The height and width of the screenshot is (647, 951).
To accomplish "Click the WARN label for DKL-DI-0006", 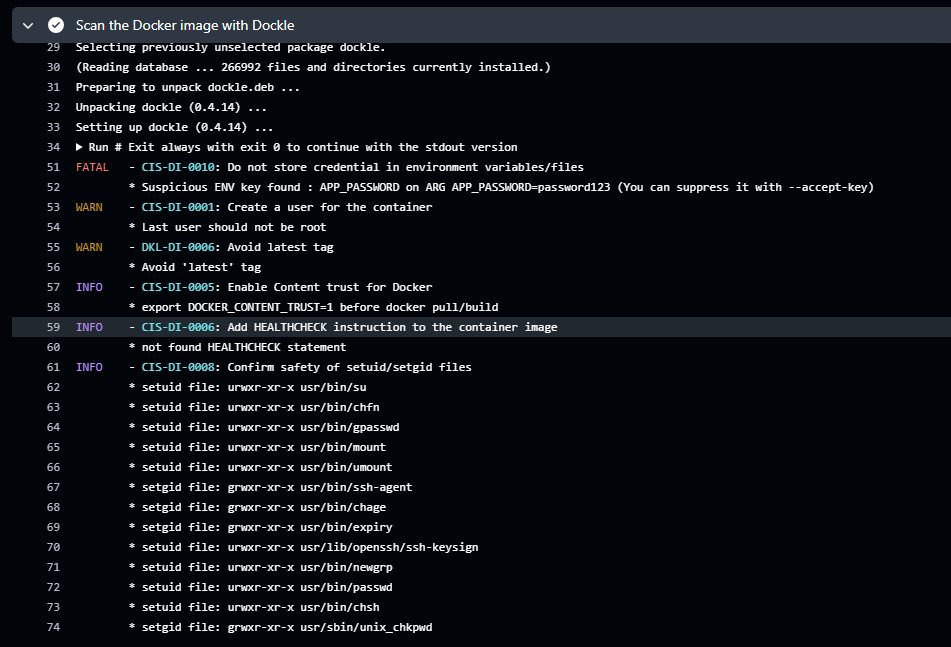I will 89,247.
